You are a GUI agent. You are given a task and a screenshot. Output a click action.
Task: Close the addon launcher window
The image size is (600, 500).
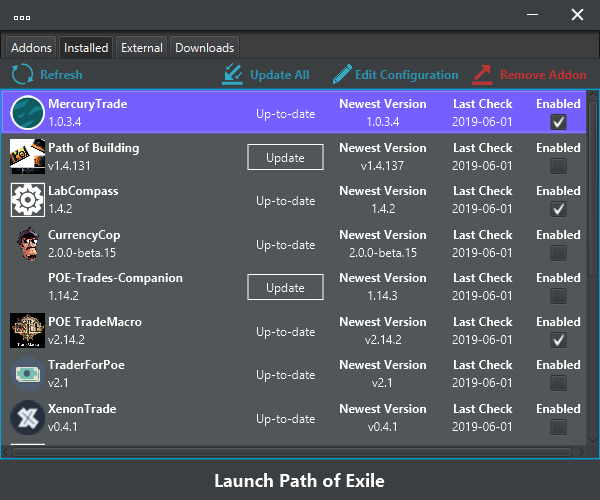[x=577, y=15]
